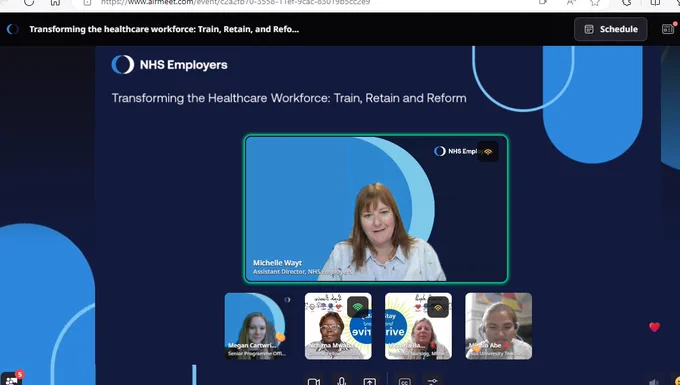Open the stage settings sliders icon
The height and width of the screenshot is (385, 680).
[x=432, y=382]
